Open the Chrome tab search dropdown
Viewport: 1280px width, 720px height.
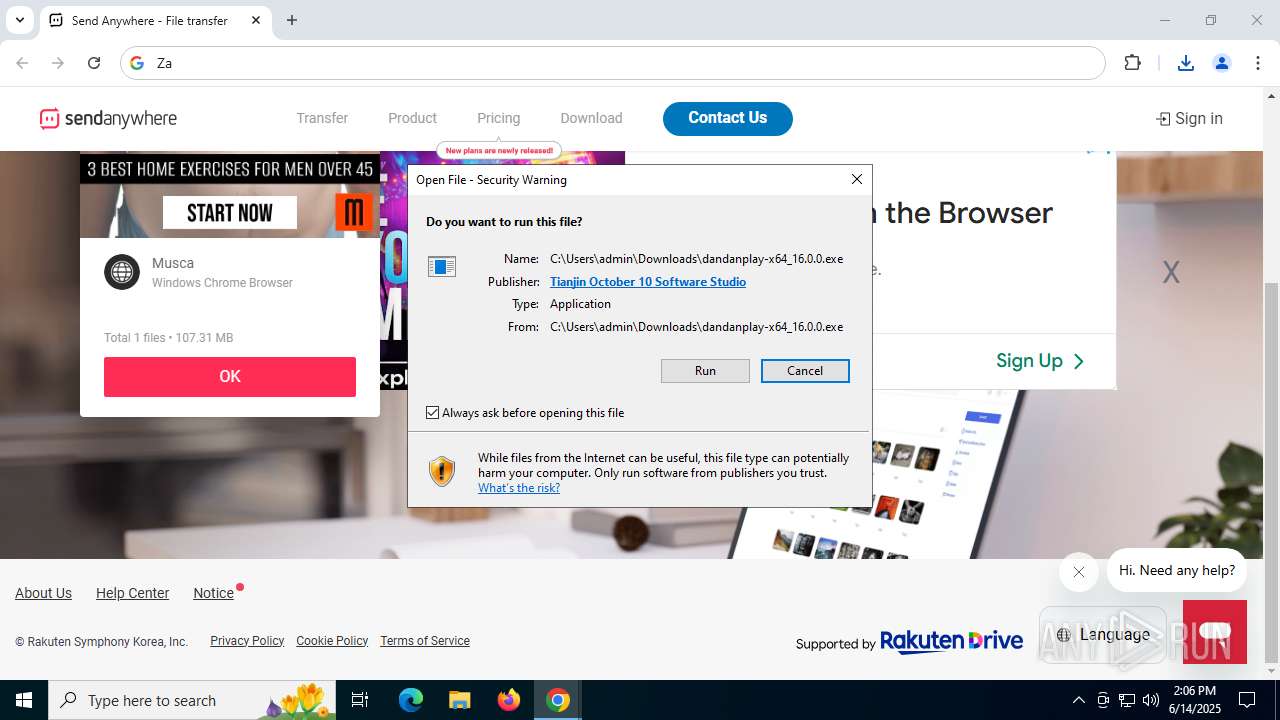tap(19, 20)
